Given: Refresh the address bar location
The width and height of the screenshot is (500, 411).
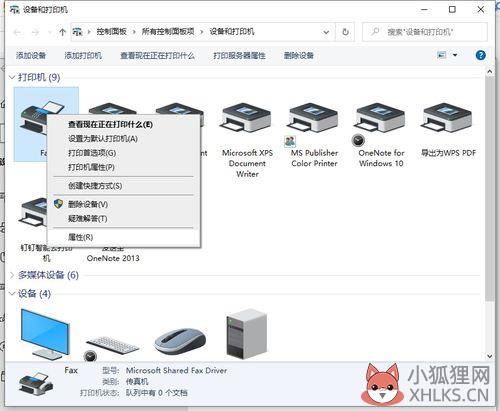Looking at the screenshot, I should (x=345, y=32).
